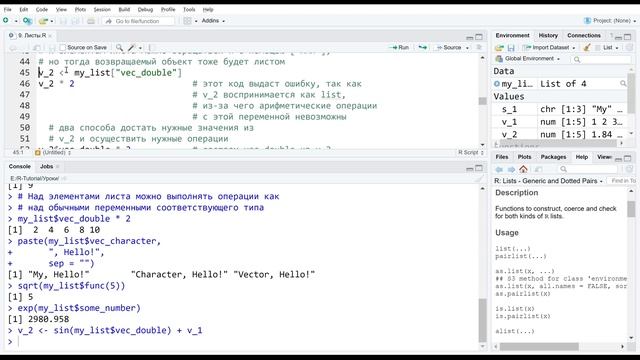This screenshot has width=640, height=360.
Task: Open the Import Dataset dropdown
Action: click(549, 48)
